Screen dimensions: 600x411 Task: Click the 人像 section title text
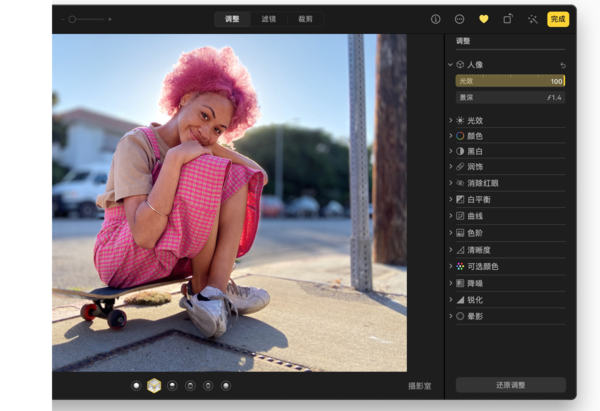click(475, 65)
